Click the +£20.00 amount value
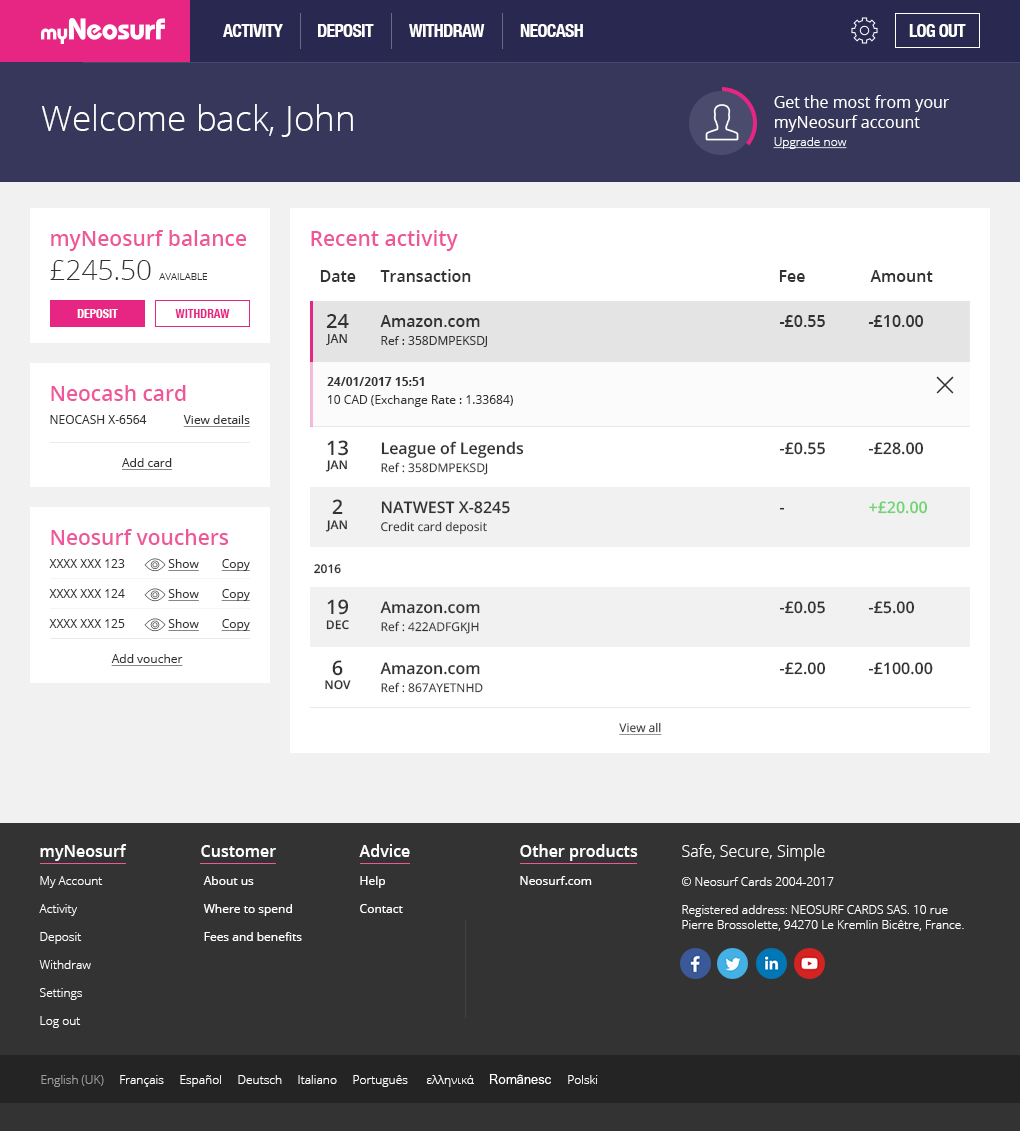 pos(897,508)
